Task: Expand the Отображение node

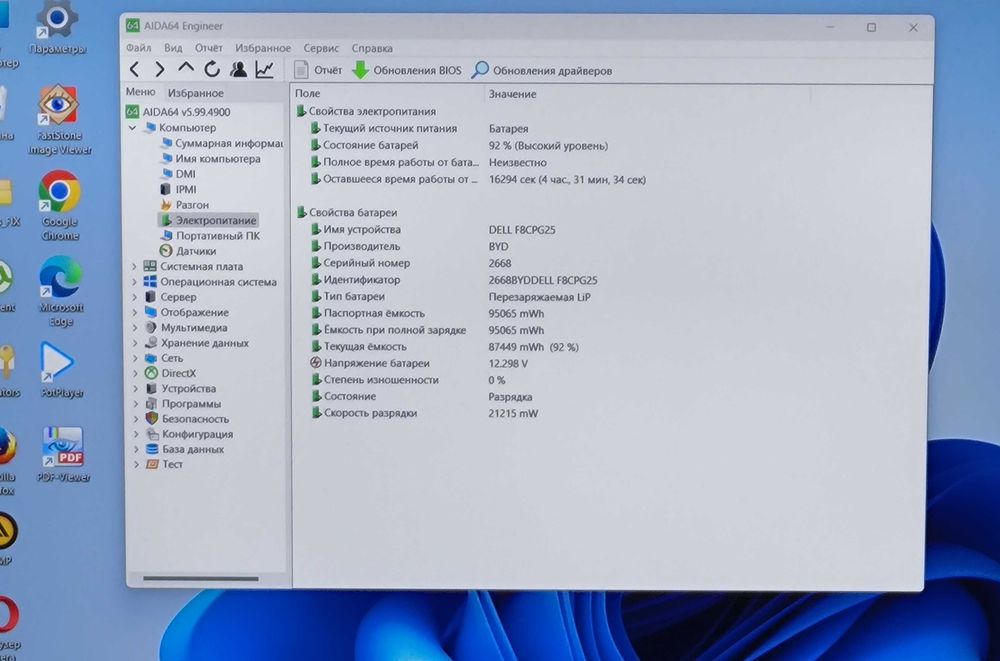Action: [x=135, y=313]
